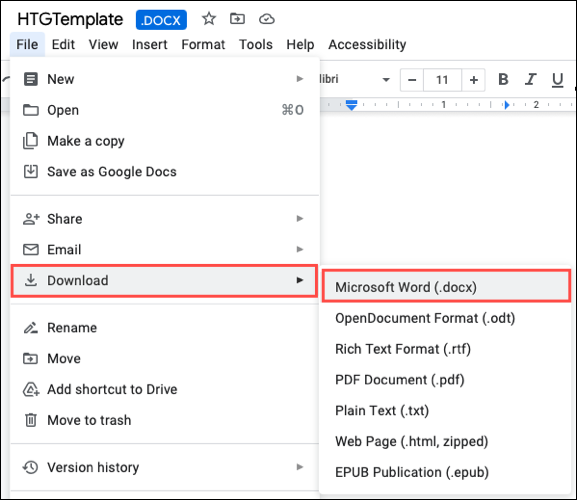
Task: Open the Insert menu
Action: point(149,45)
